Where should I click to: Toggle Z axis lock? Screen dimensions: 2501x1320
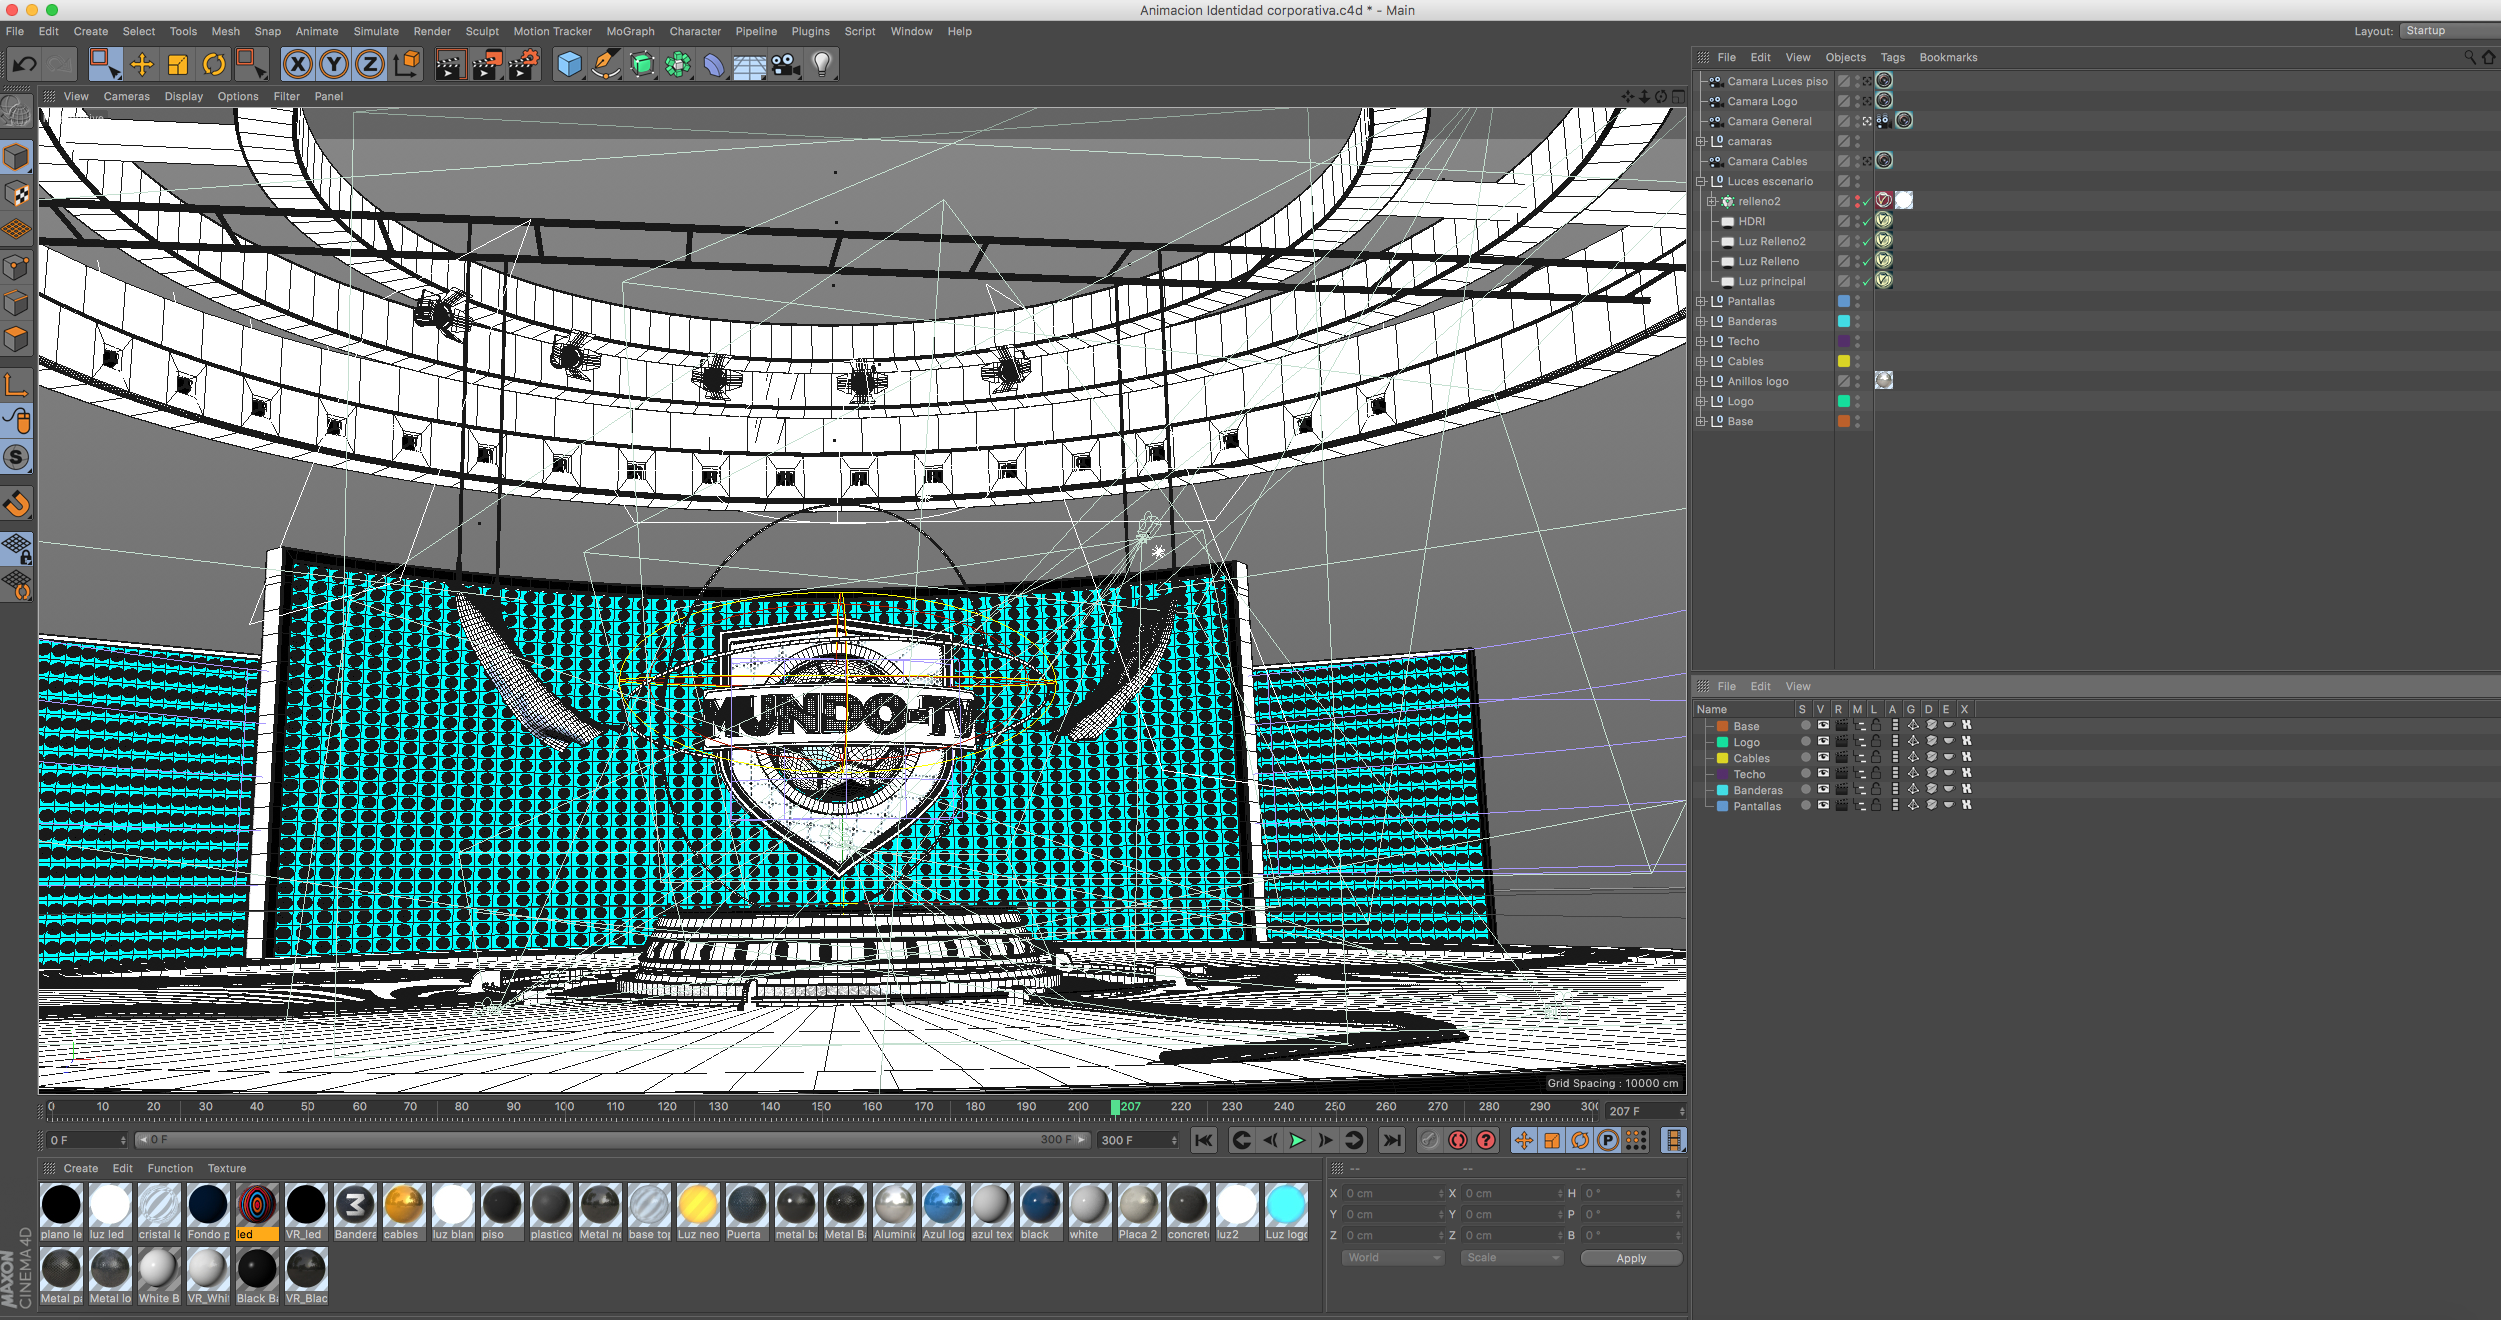(370, 65)
